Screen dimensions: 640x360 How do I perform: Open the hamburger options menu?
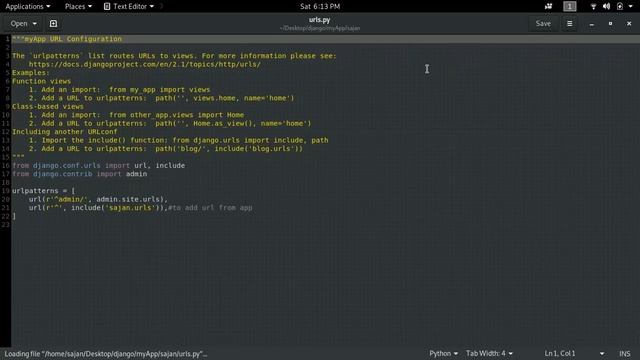tap(569, 24)
